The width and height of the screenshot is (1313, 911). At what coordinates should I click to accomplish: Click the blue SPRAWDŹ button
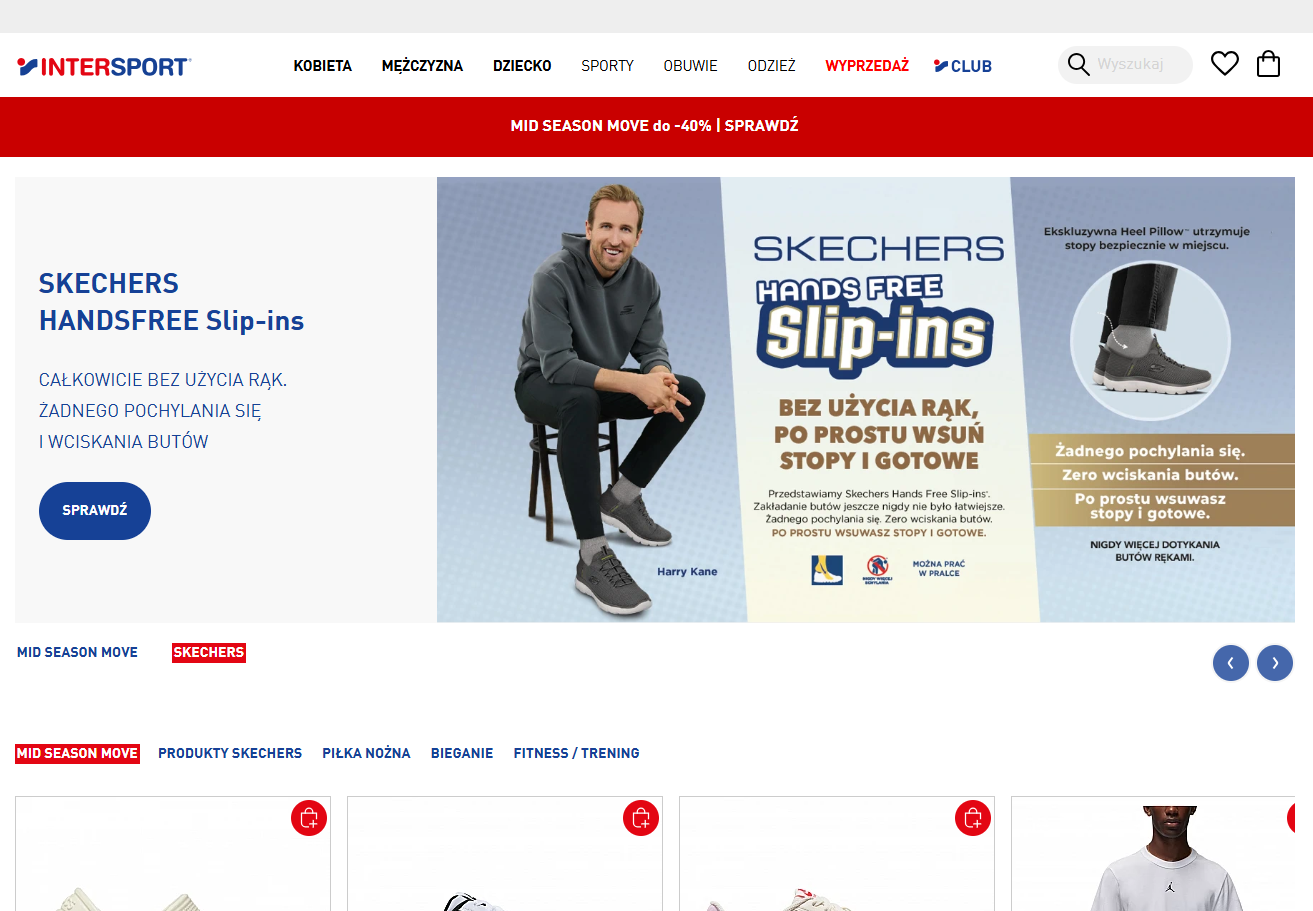[x=95, y=511]
